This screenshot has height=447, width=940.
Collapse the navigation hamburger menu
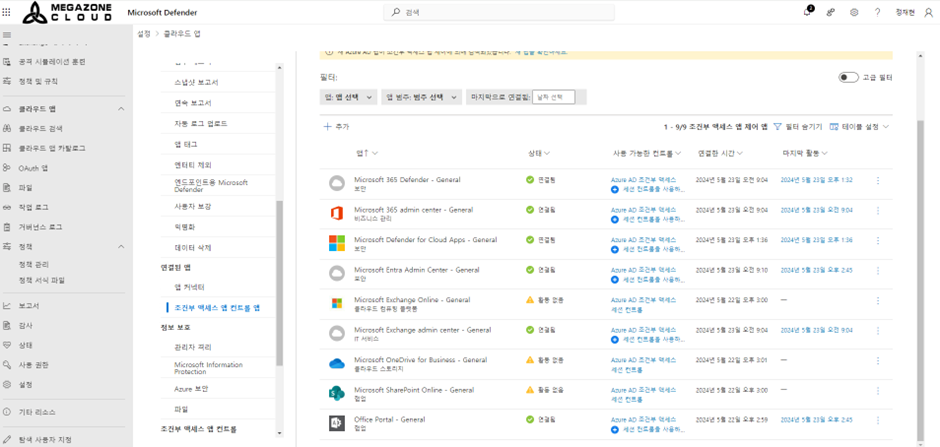pyautogui.click(x=7, y=34)
